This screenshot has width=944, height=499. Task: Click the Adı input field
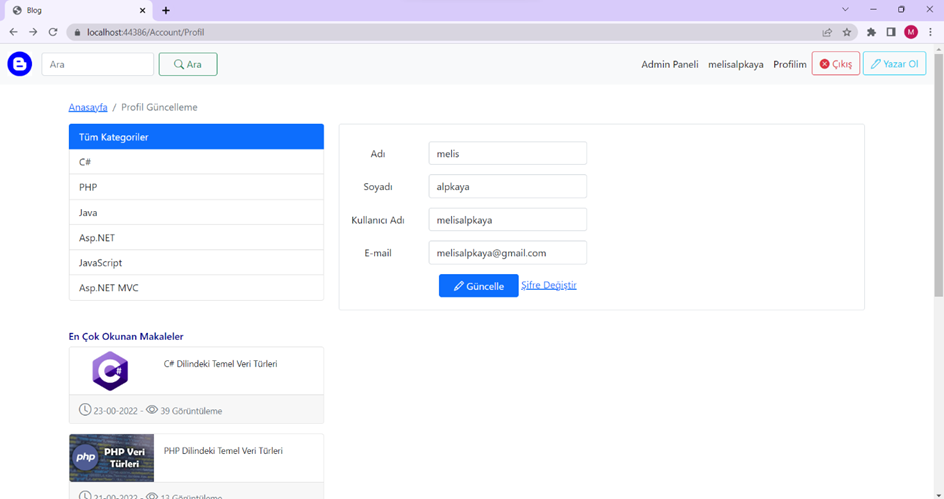click(x=508, y=153)
